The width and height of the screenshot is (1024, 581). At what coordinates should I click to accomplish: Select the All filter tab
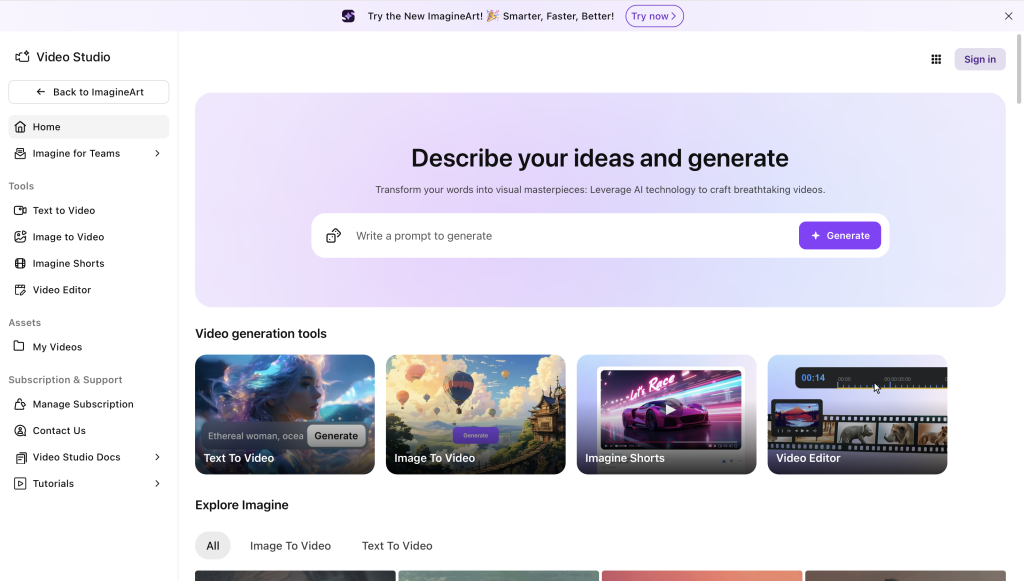(x=213, y=546)
